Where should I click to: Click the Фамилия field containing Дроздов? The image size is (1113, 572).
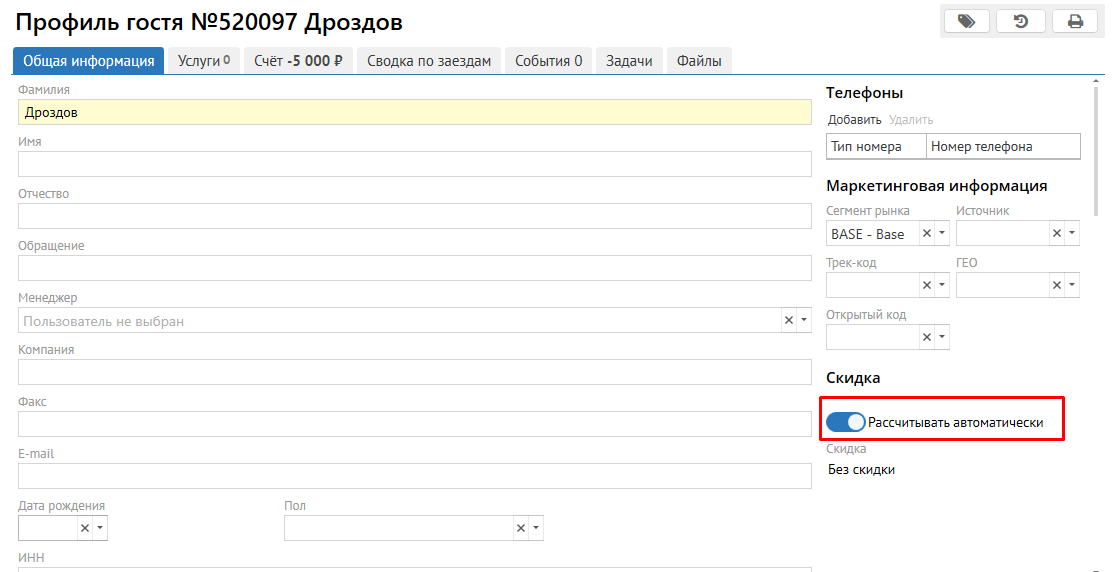pyautogui.click(x=414, y=112)
